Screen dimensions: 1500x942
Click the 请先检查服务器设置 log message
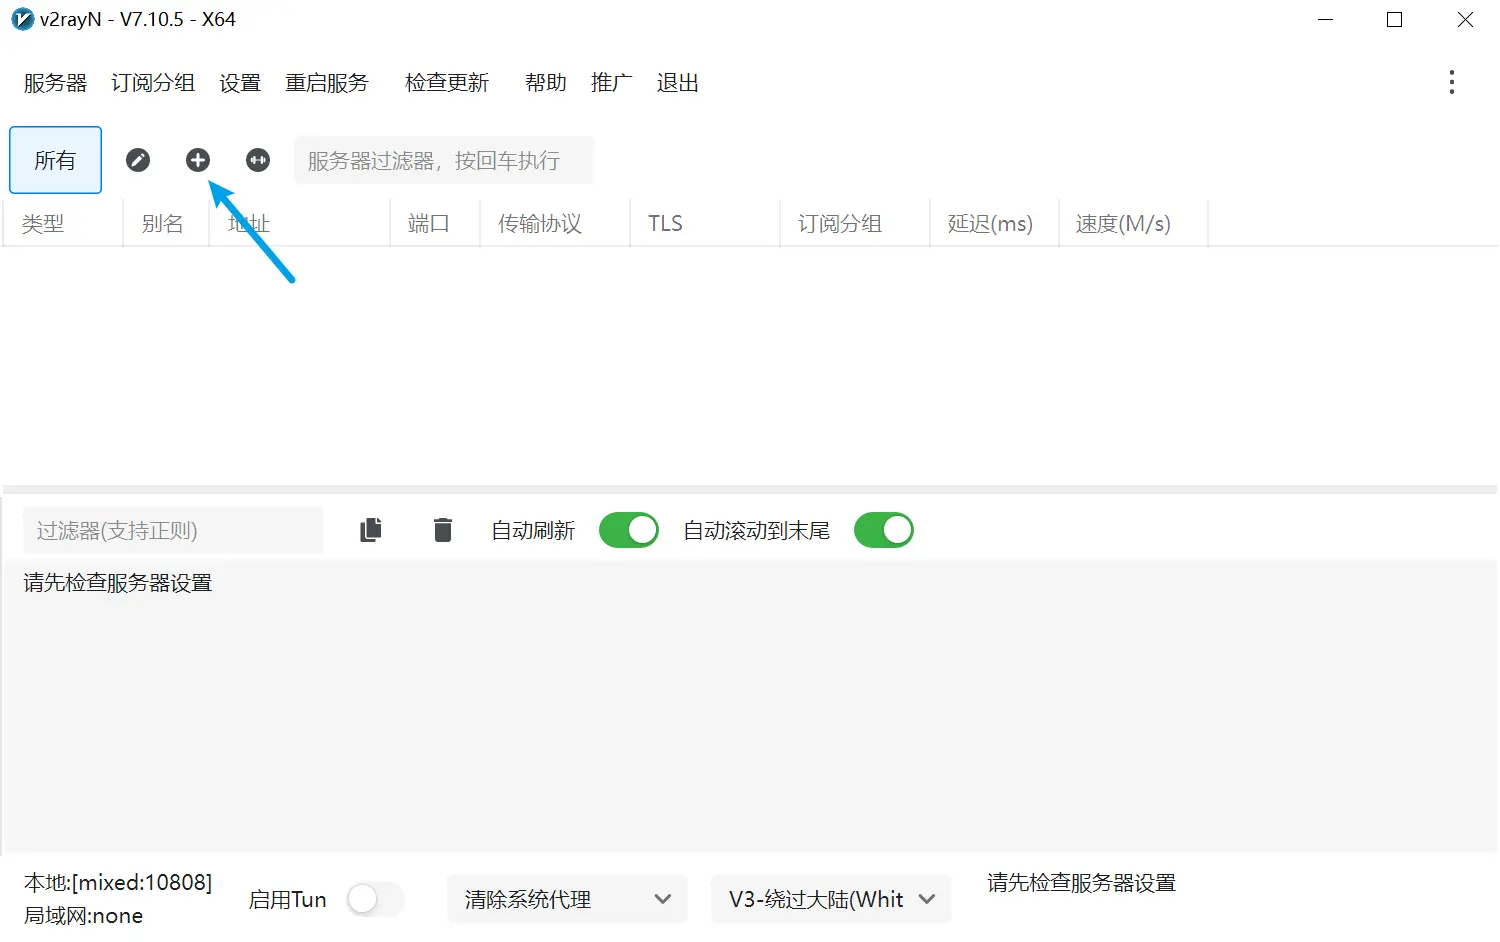[118, 583]
